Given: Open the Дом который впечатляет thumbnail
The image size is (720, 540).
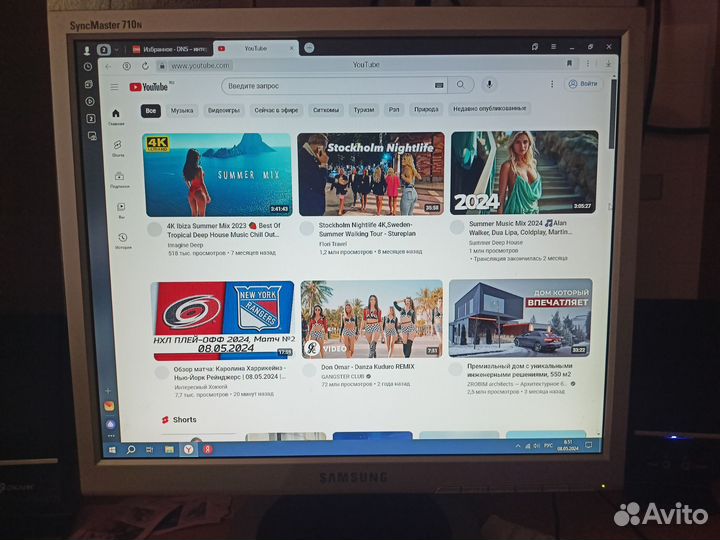Looking at the screenshot, I should (520, 318).
